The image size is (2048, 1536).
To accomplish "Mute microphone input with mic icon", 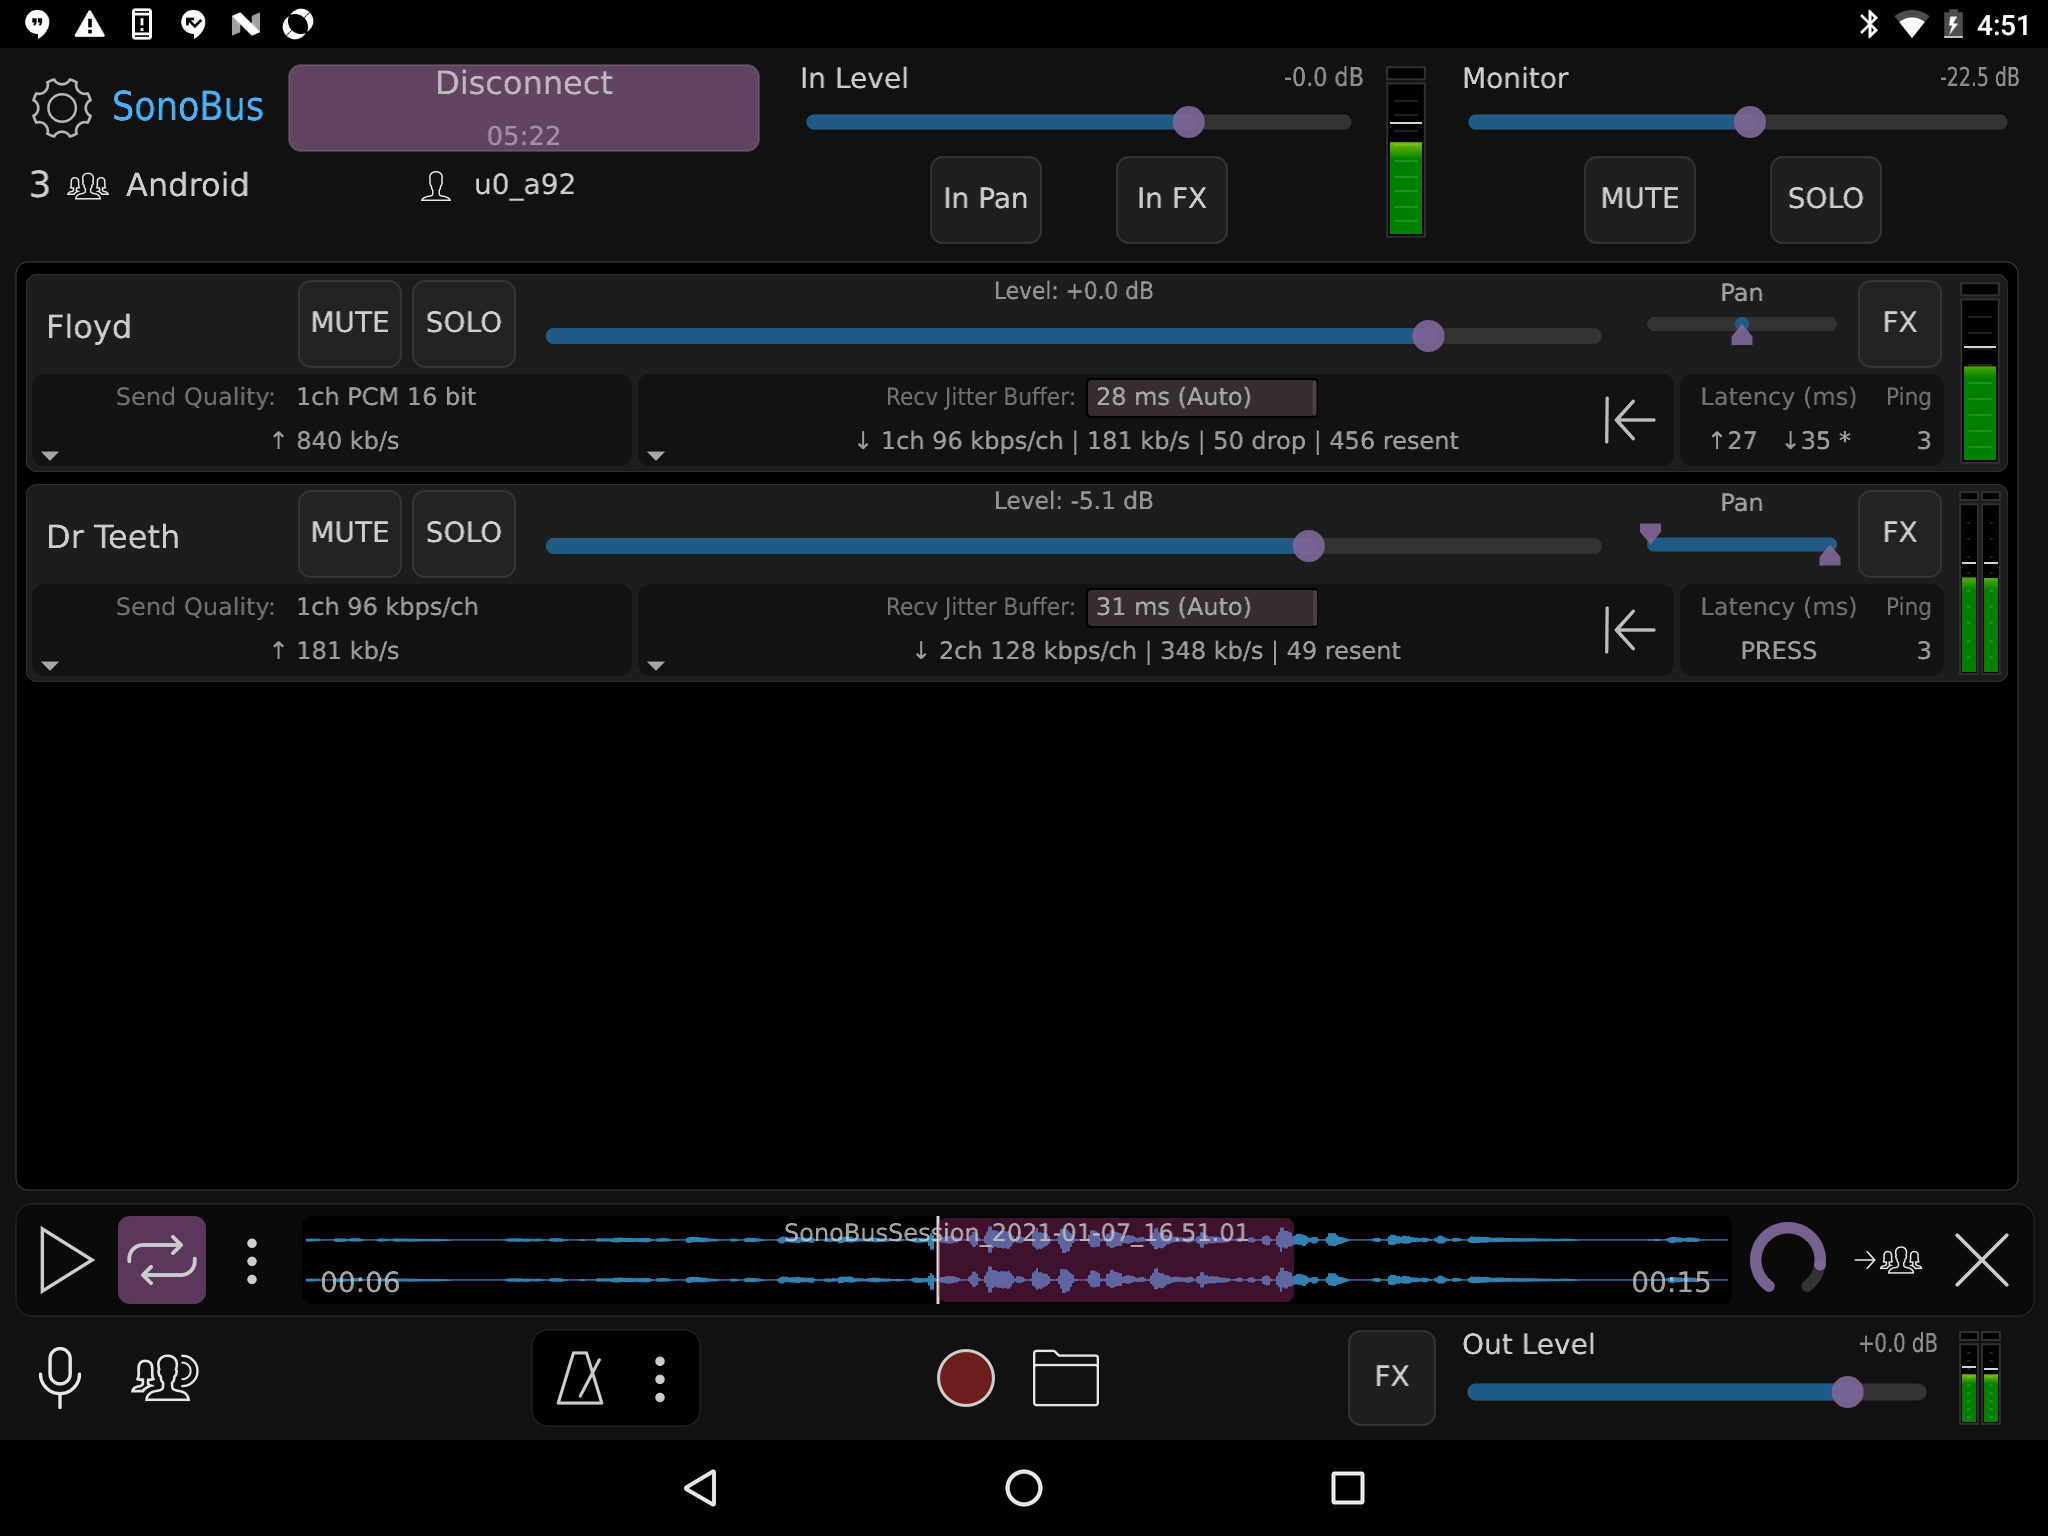I will tap(59, 1377).
